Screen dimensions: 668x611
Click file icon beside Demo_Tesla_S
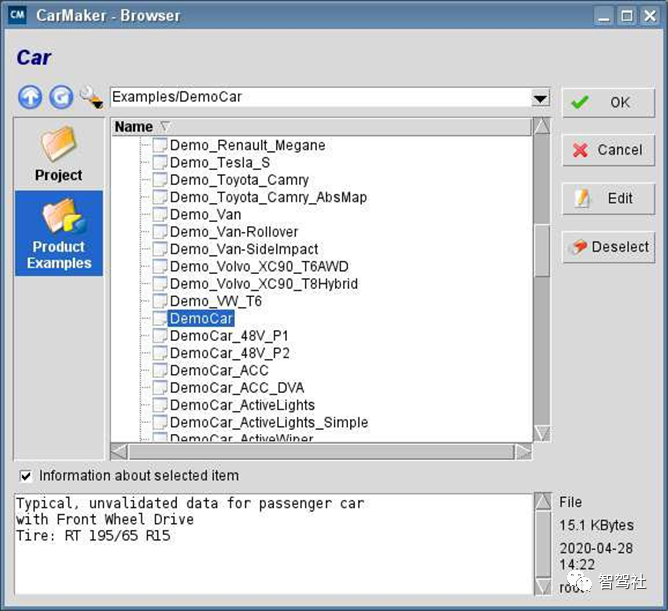[x=160, y=162]
